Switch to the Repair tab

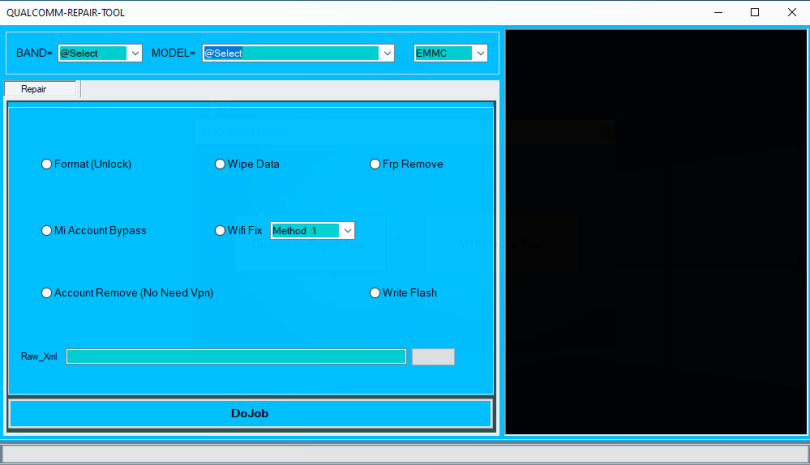[x=40, y=89]
